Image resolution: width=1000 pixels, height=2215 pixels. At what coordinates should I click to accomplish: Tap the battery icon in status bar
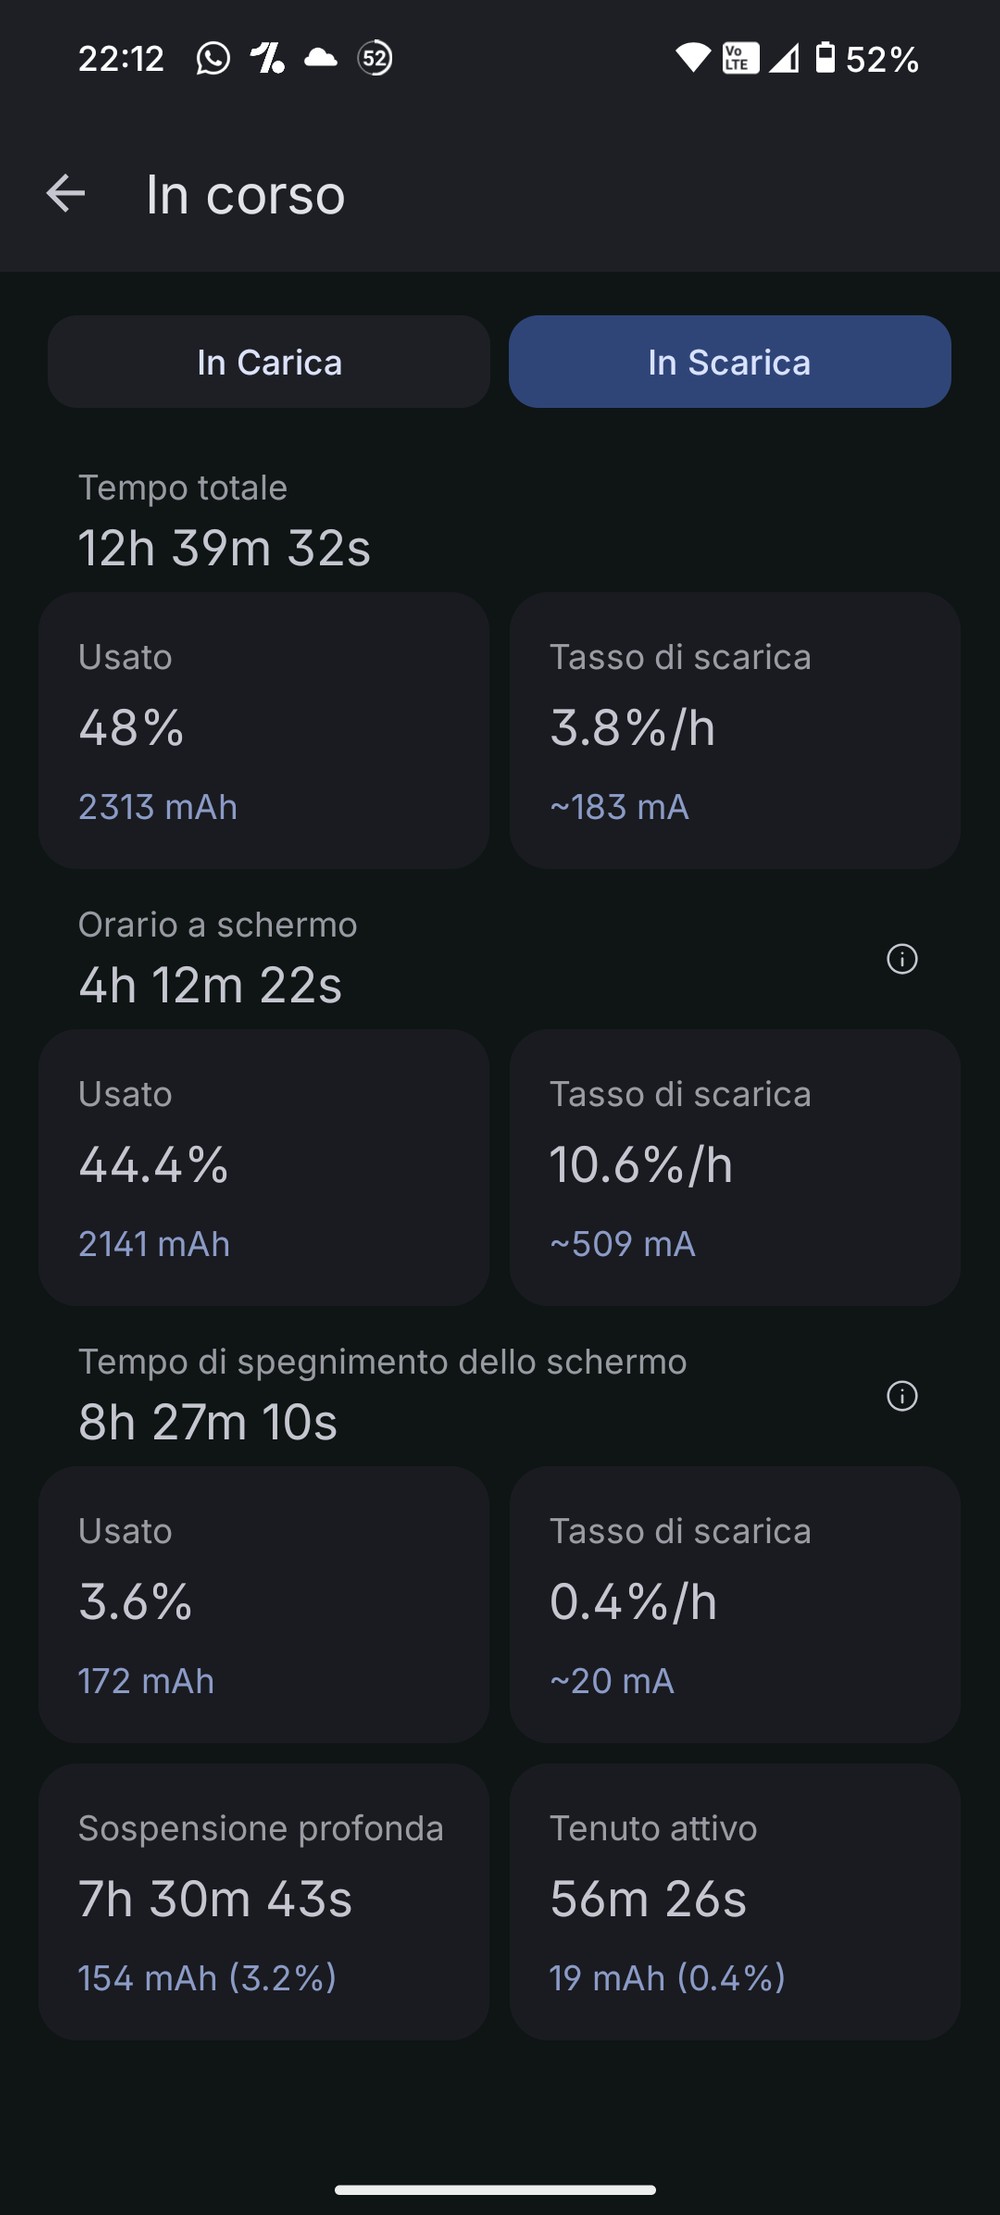pos(825,58)
